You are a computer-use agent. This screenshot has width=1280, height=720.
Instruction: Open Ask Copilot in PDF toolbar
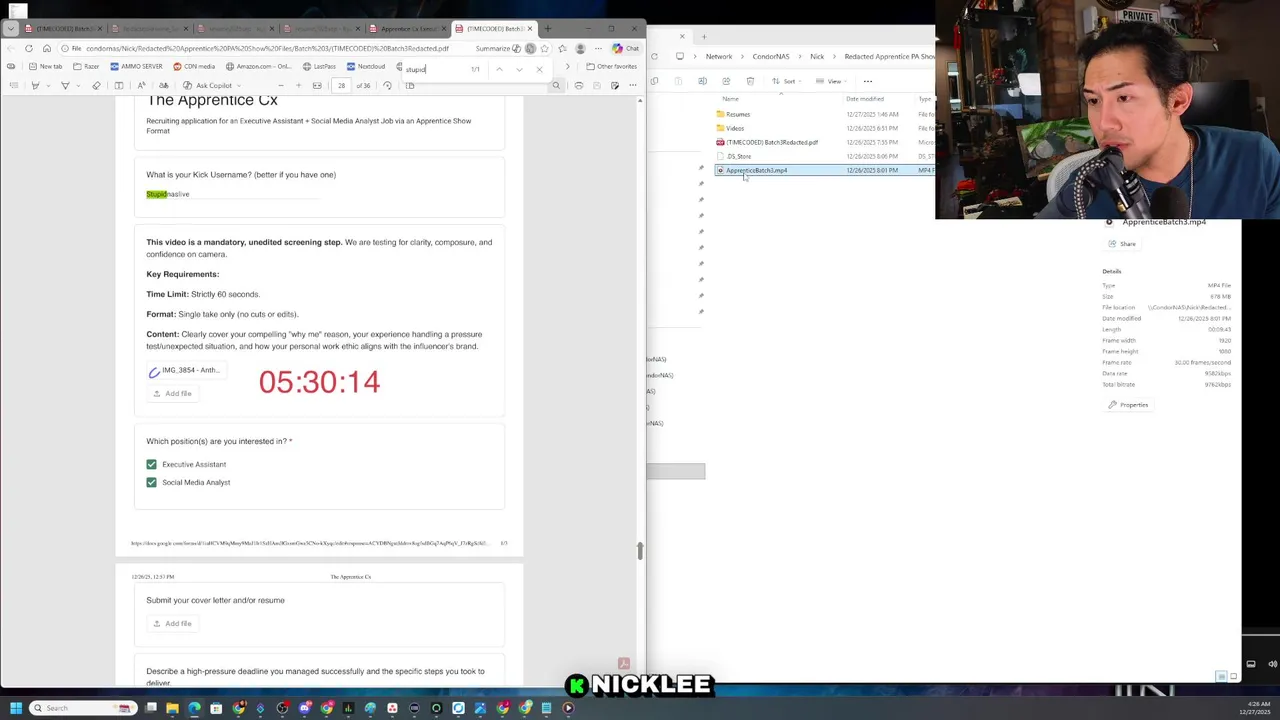[207, 85]
